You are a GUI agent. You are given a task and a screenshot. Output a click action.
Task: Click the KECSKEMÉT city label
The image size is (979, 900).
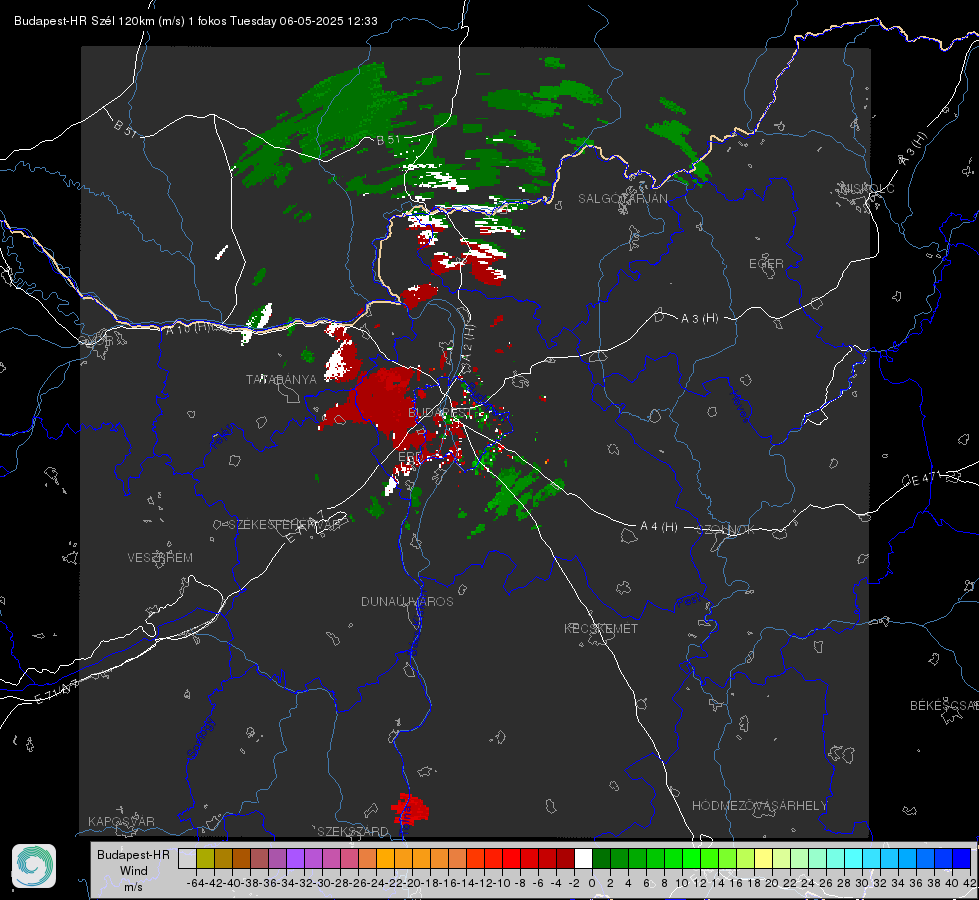(x=601, y=628)
